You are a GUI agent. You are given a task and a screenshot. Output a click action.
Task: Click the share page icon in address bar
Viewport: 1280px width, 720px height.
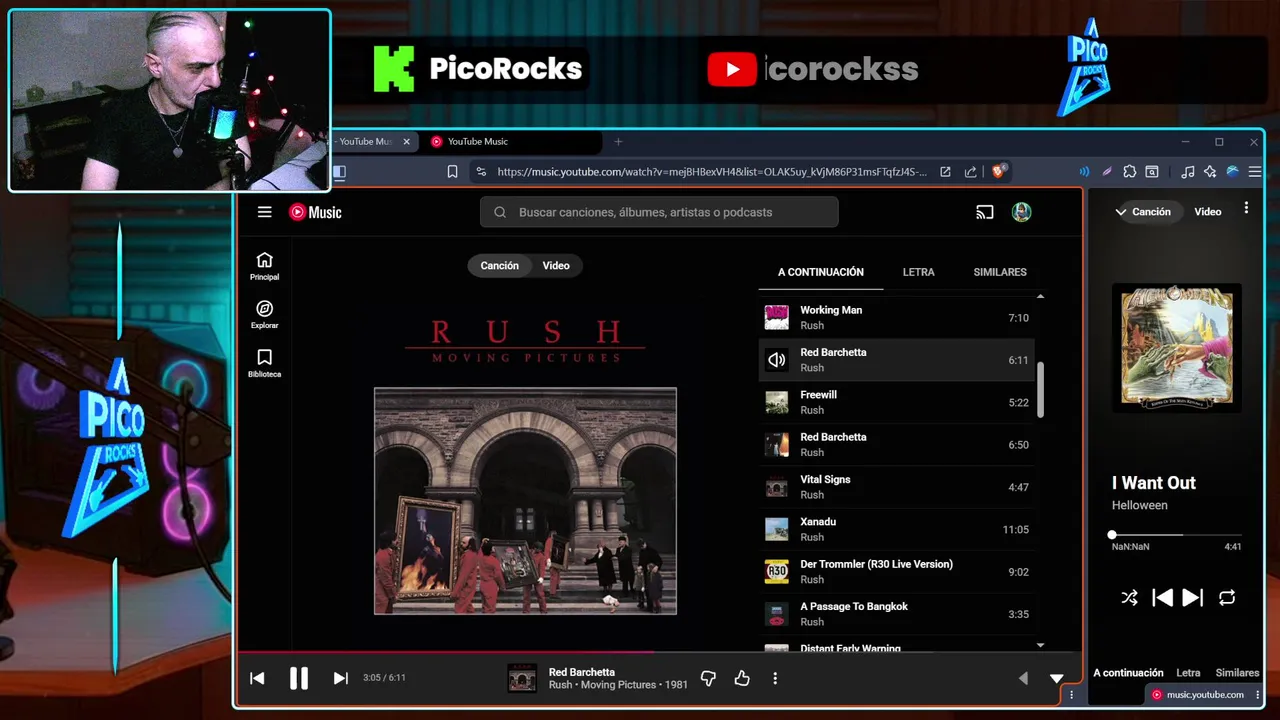(970, 172)
